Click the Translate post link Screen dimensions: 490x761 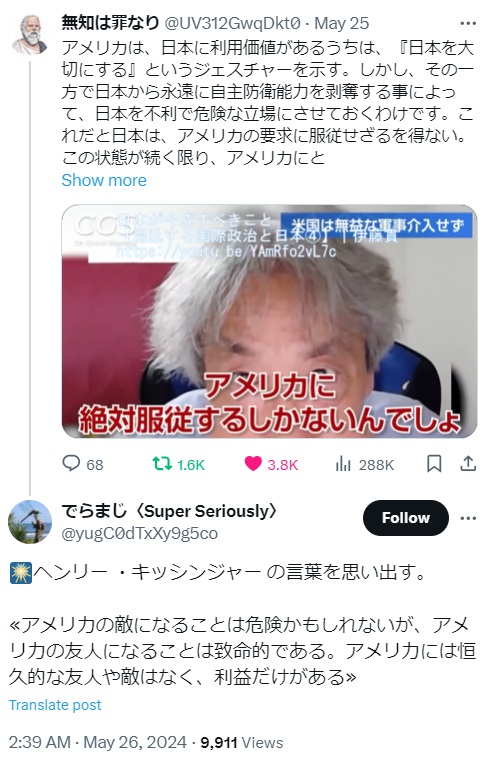pos(55,705)
